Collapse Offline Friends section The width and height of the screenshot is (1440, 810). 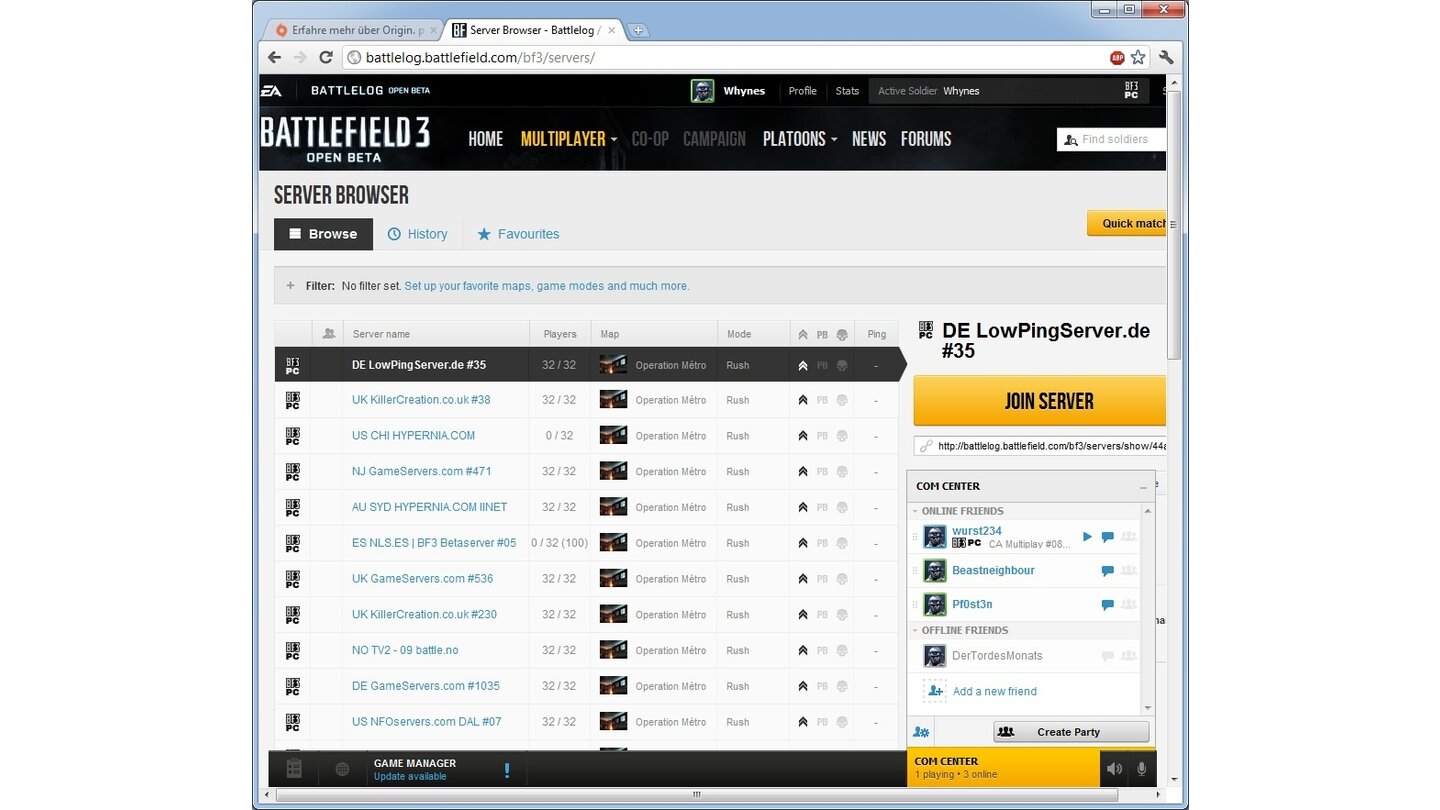point(914,631)
